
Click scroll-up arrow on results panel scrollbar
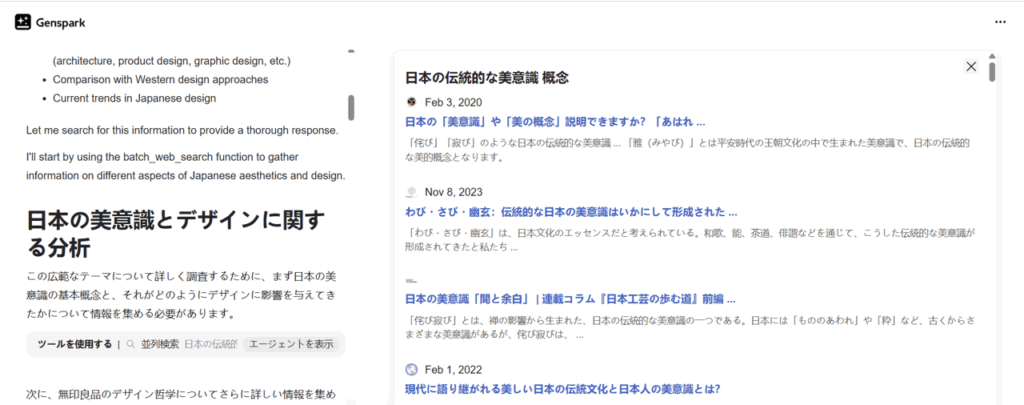pos(992,56)
